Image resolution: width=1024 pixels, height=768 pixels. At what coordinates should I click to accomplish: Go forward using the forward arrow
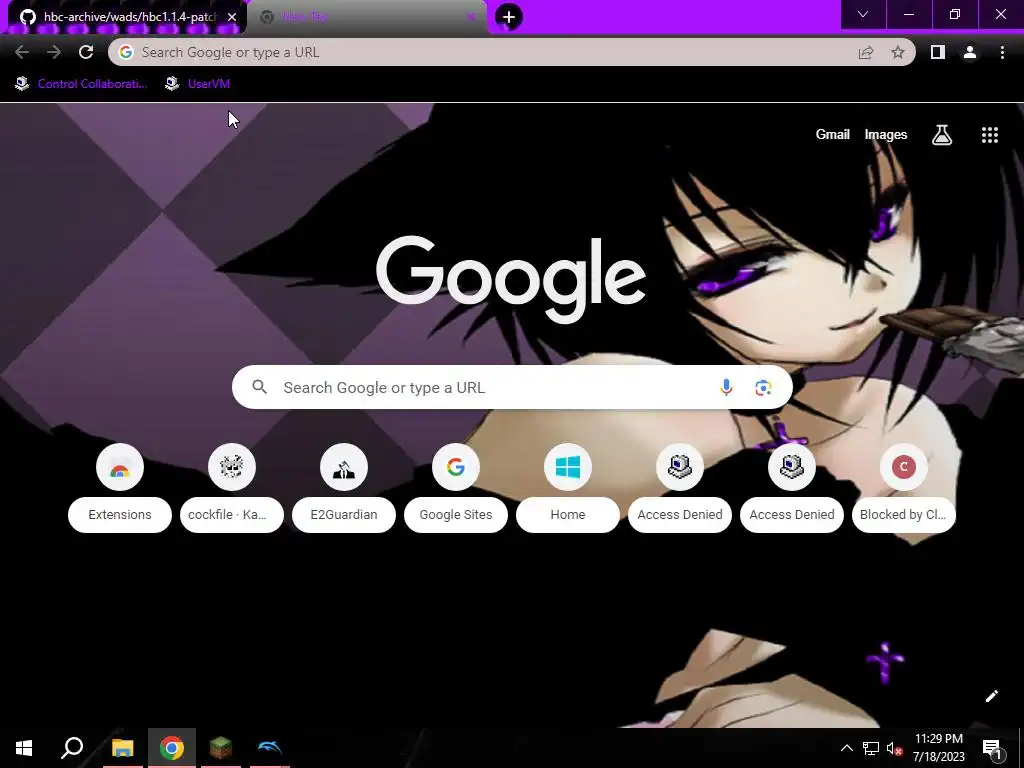pyautogui.click(x=54, y=52)
